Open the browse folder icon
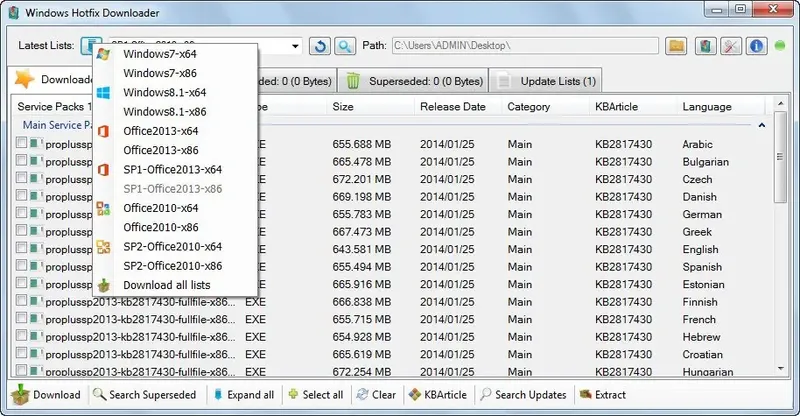 (676, 46)
